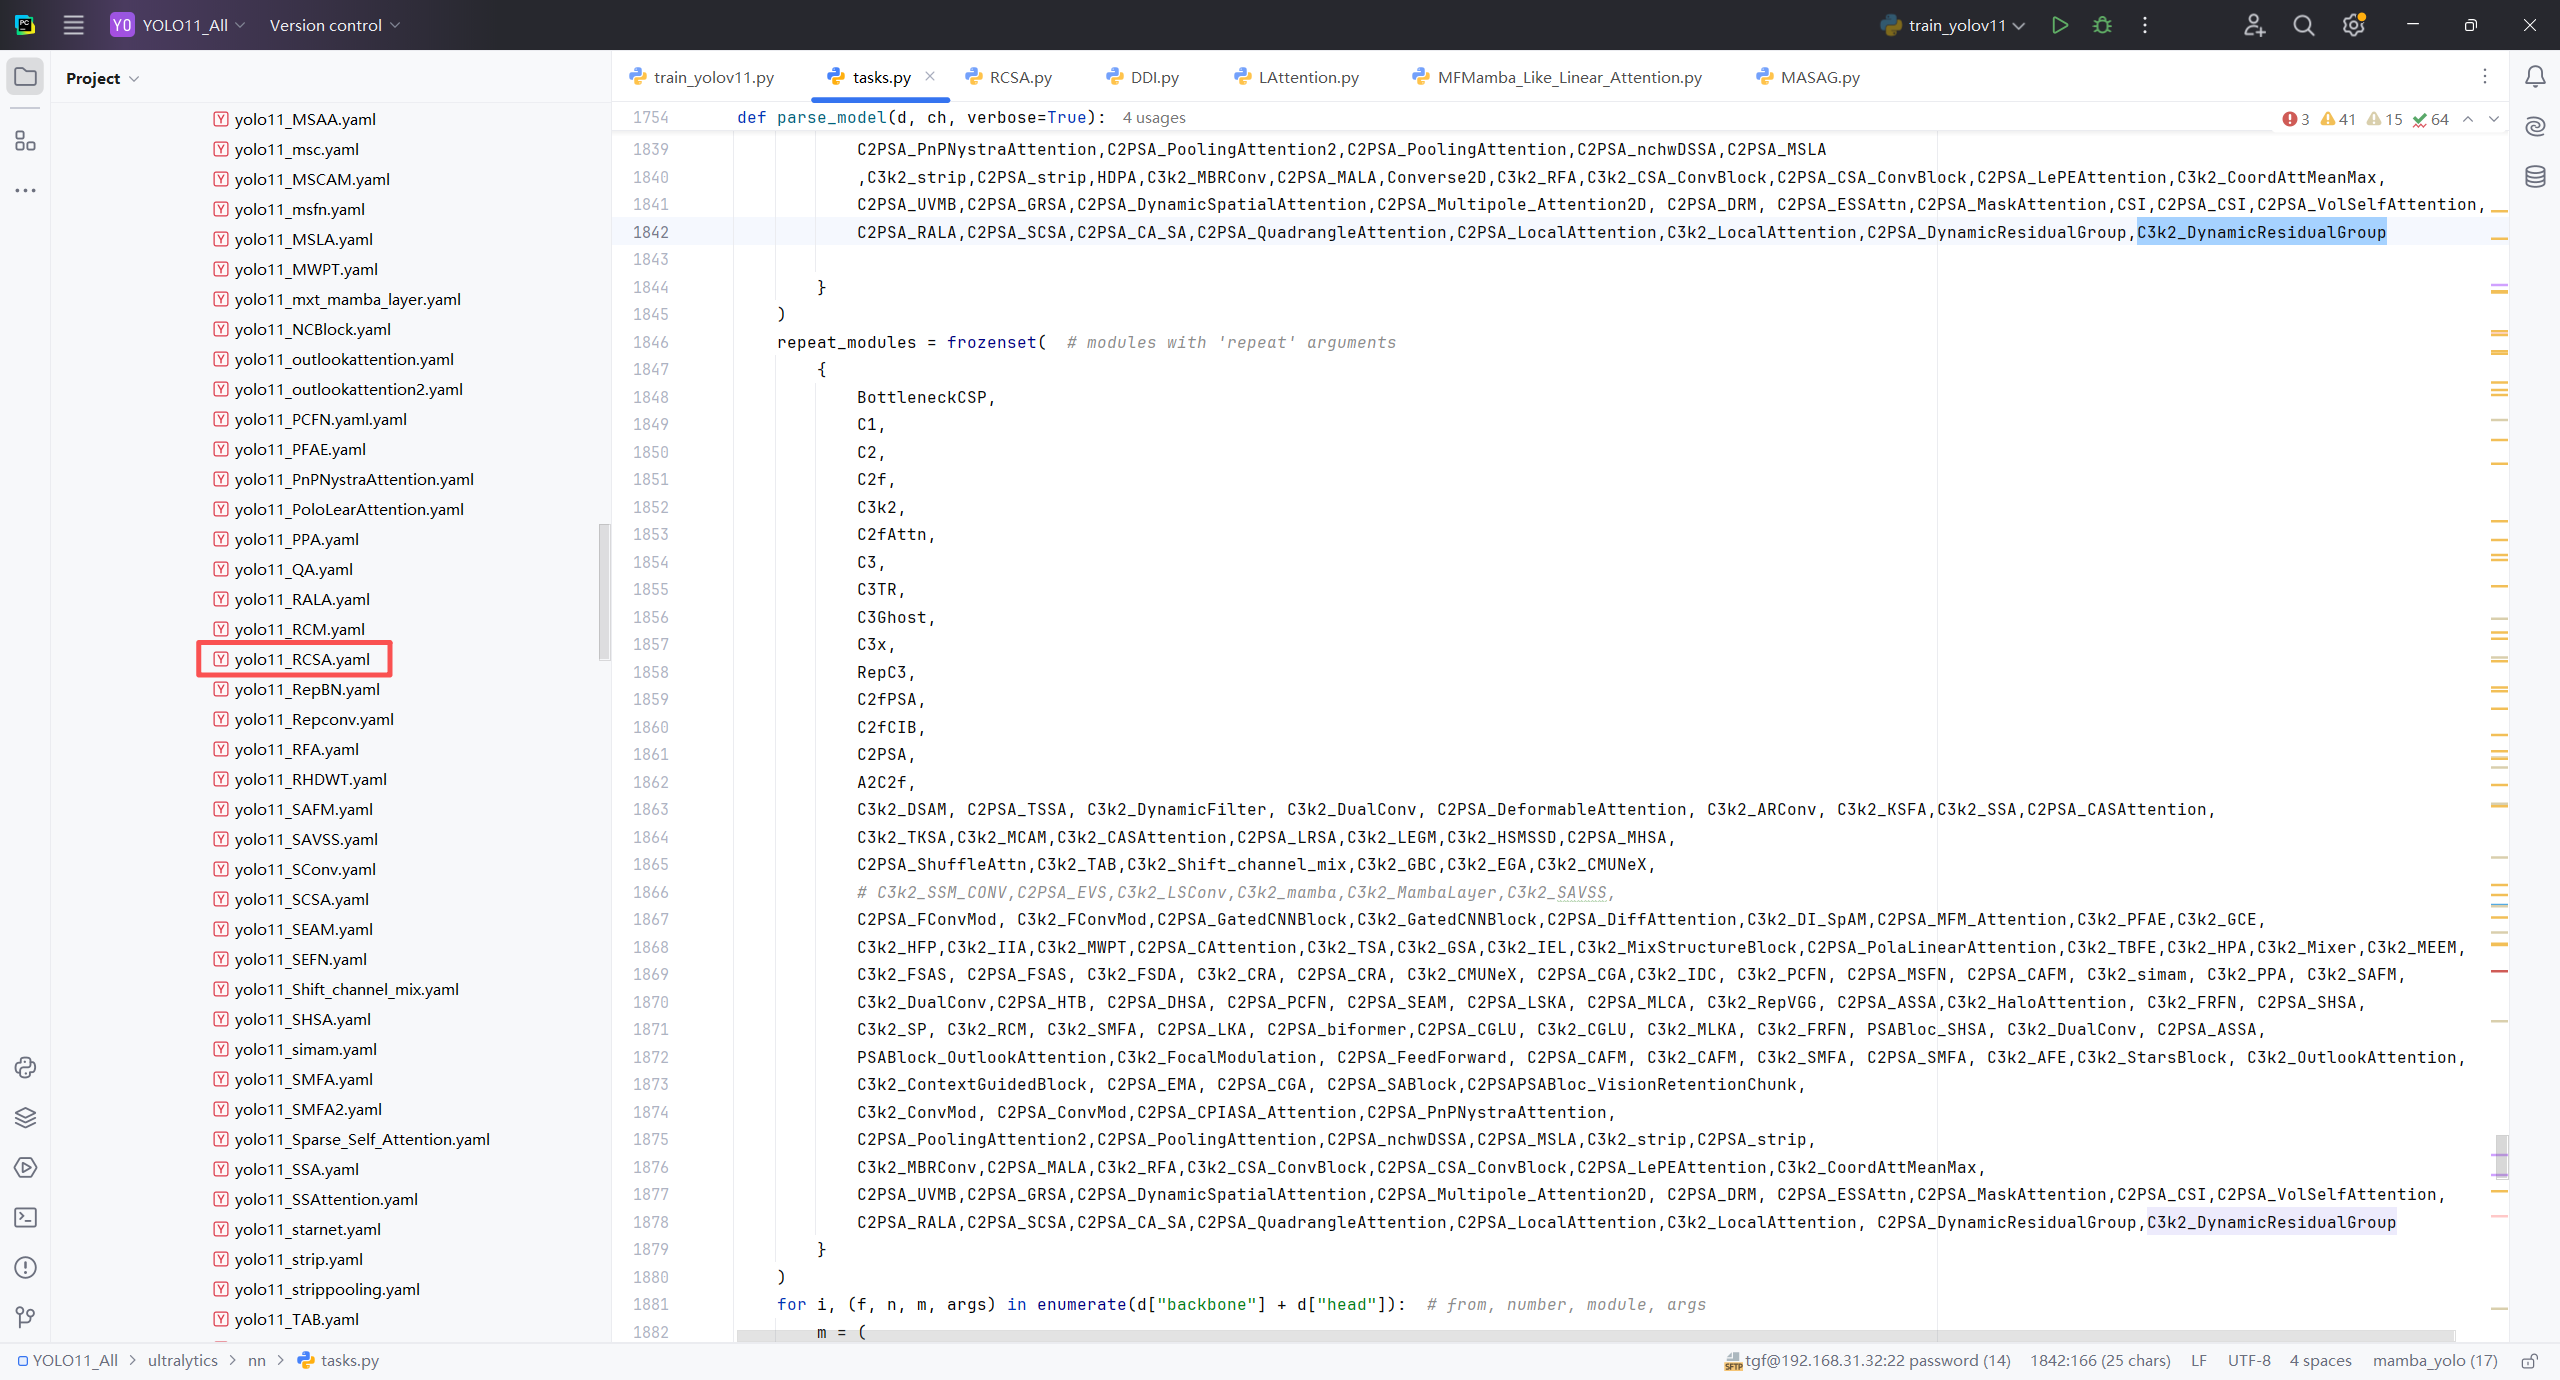Open the Terminal tool window
This screenshot has width=2560, height=1380.
pyautogui.click(x=25, y=1217)
